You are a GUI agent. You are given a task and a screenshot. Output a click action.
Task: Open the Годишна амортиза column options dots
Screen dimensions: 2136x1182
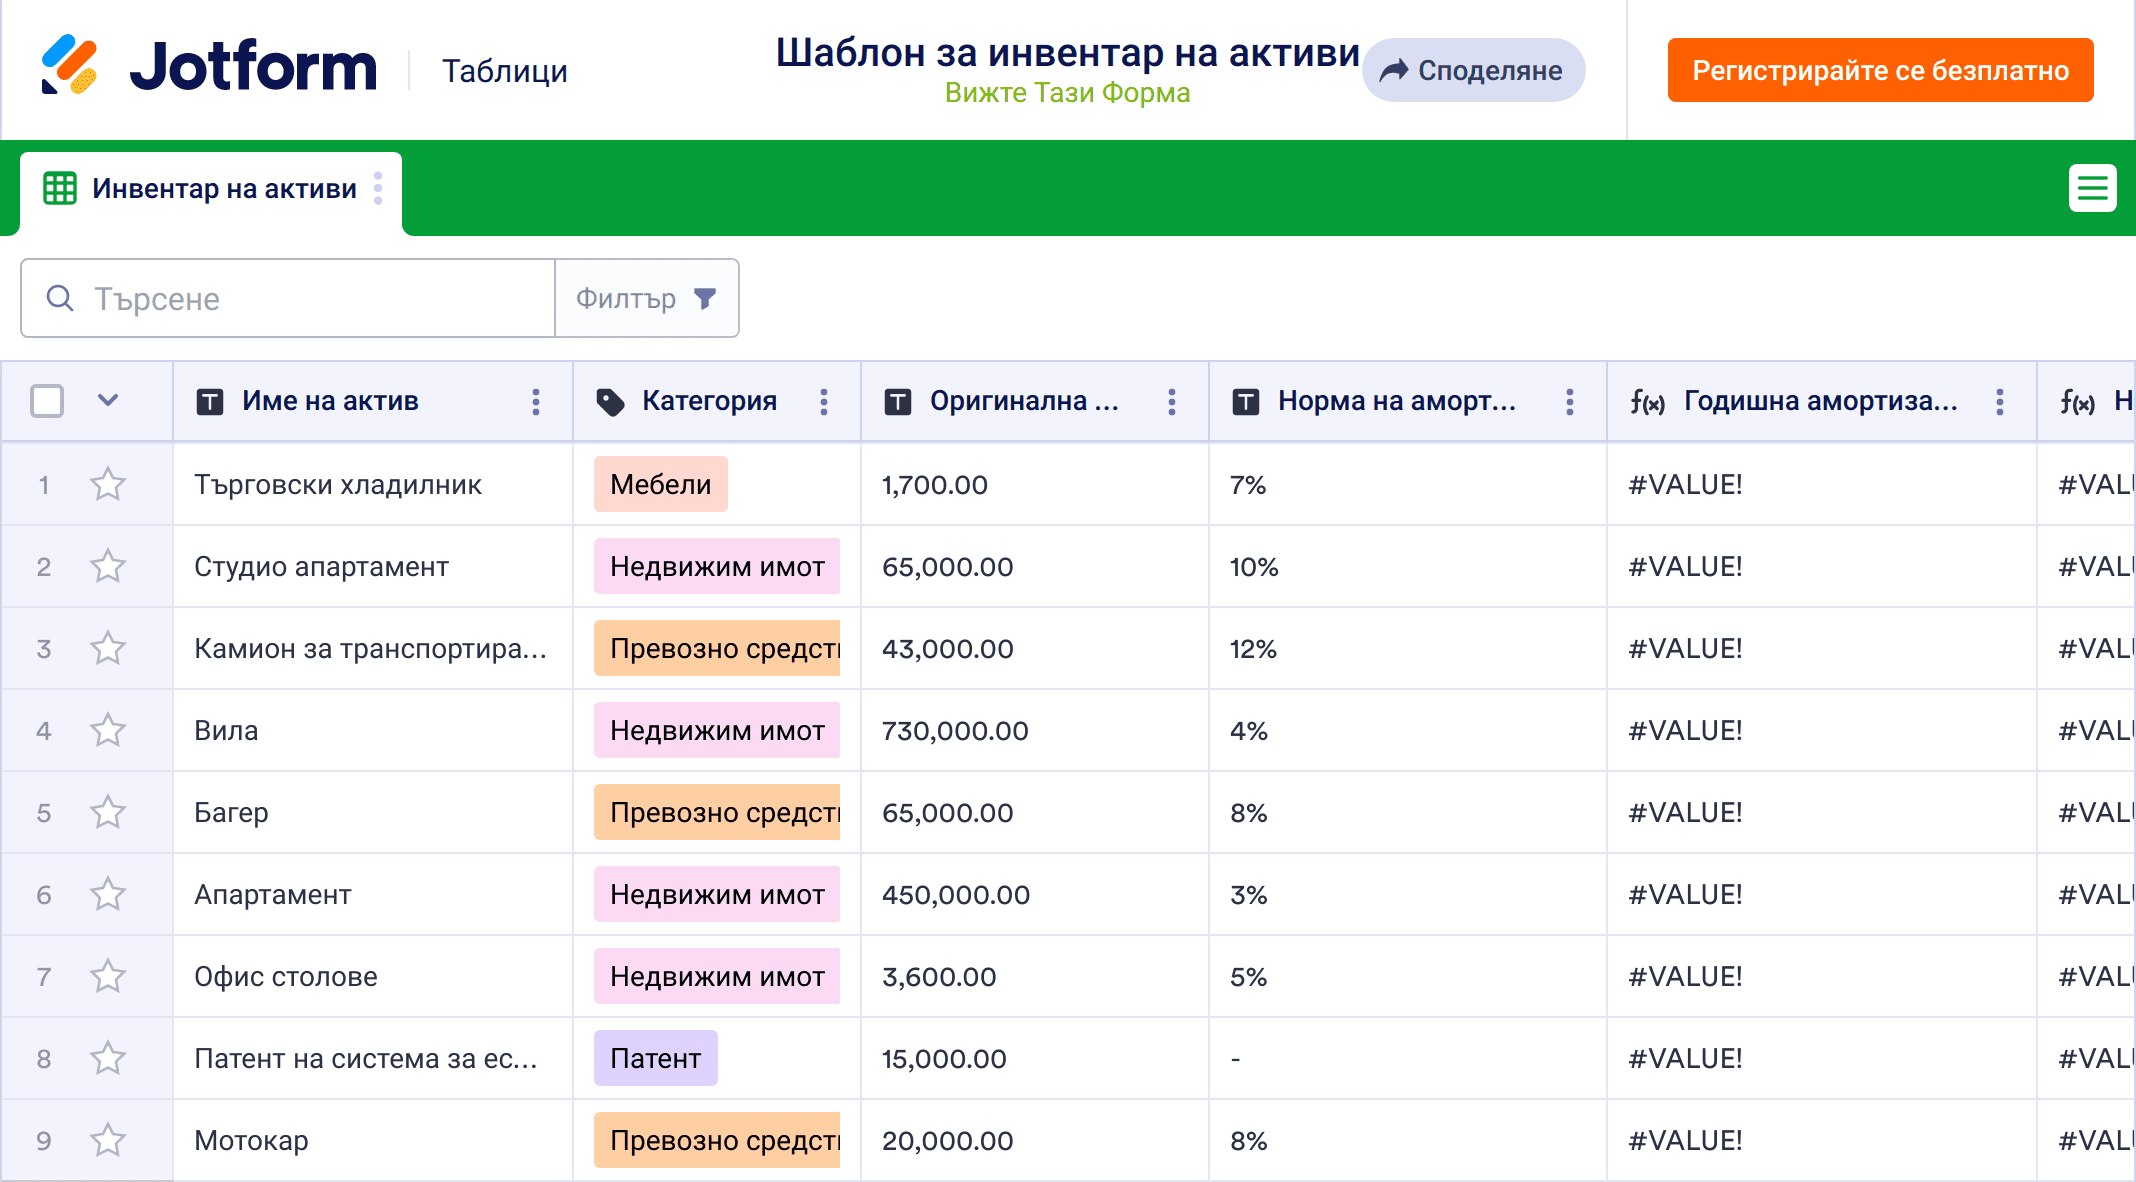(x=2000, y=402)
